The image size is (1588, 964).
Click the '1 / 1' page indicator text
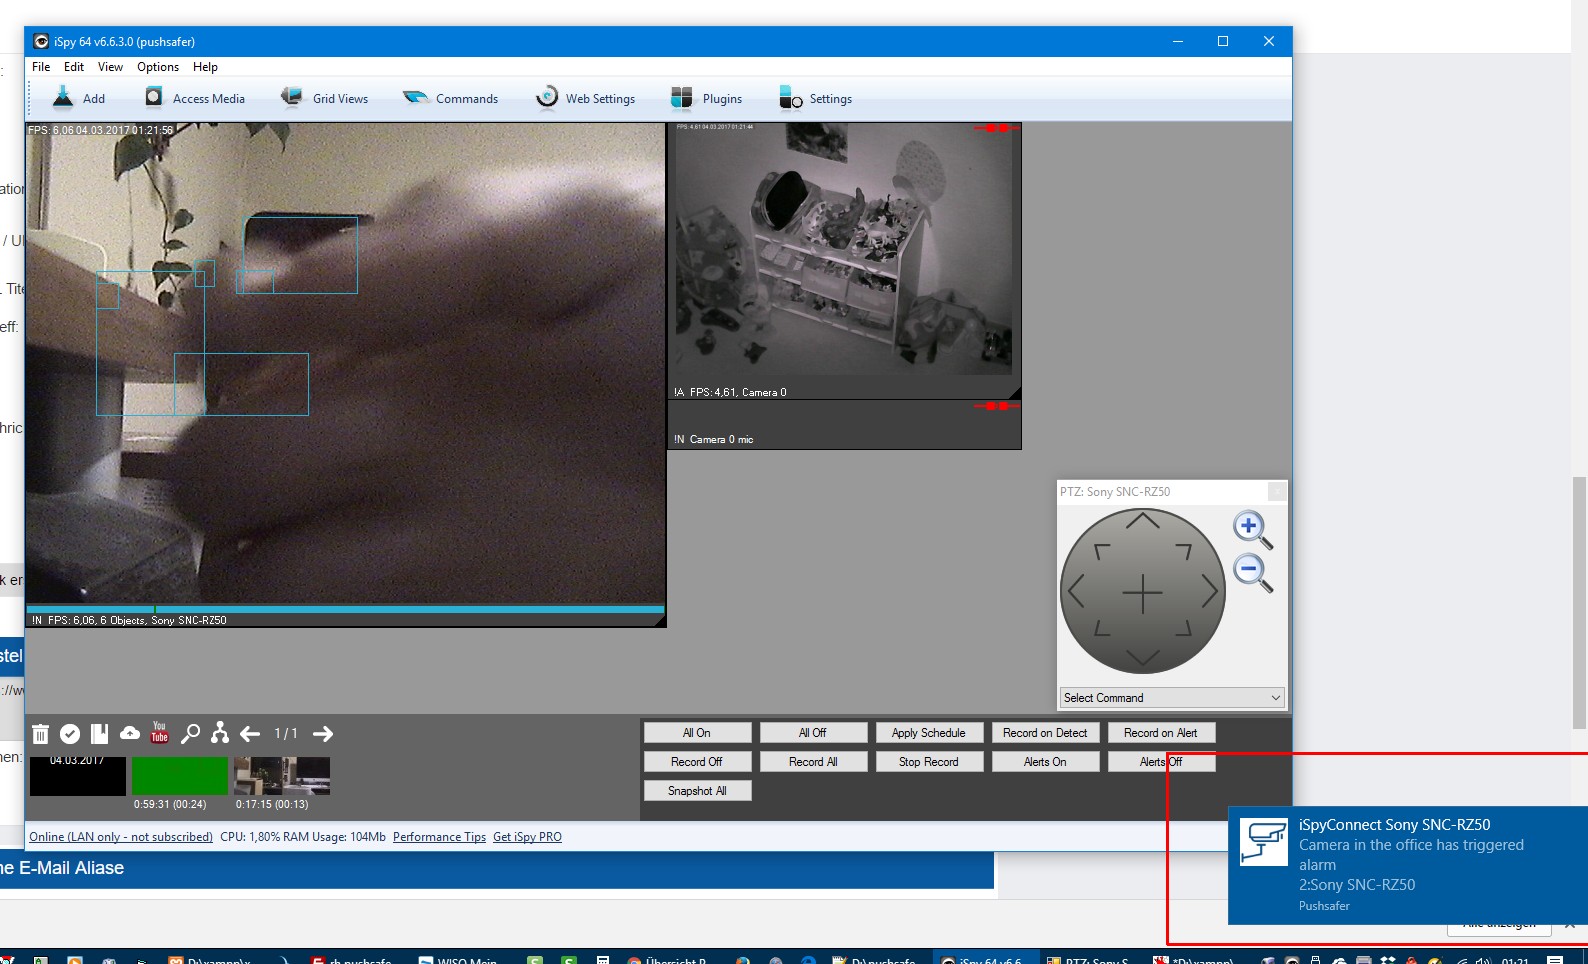click(x=286, y=734)
